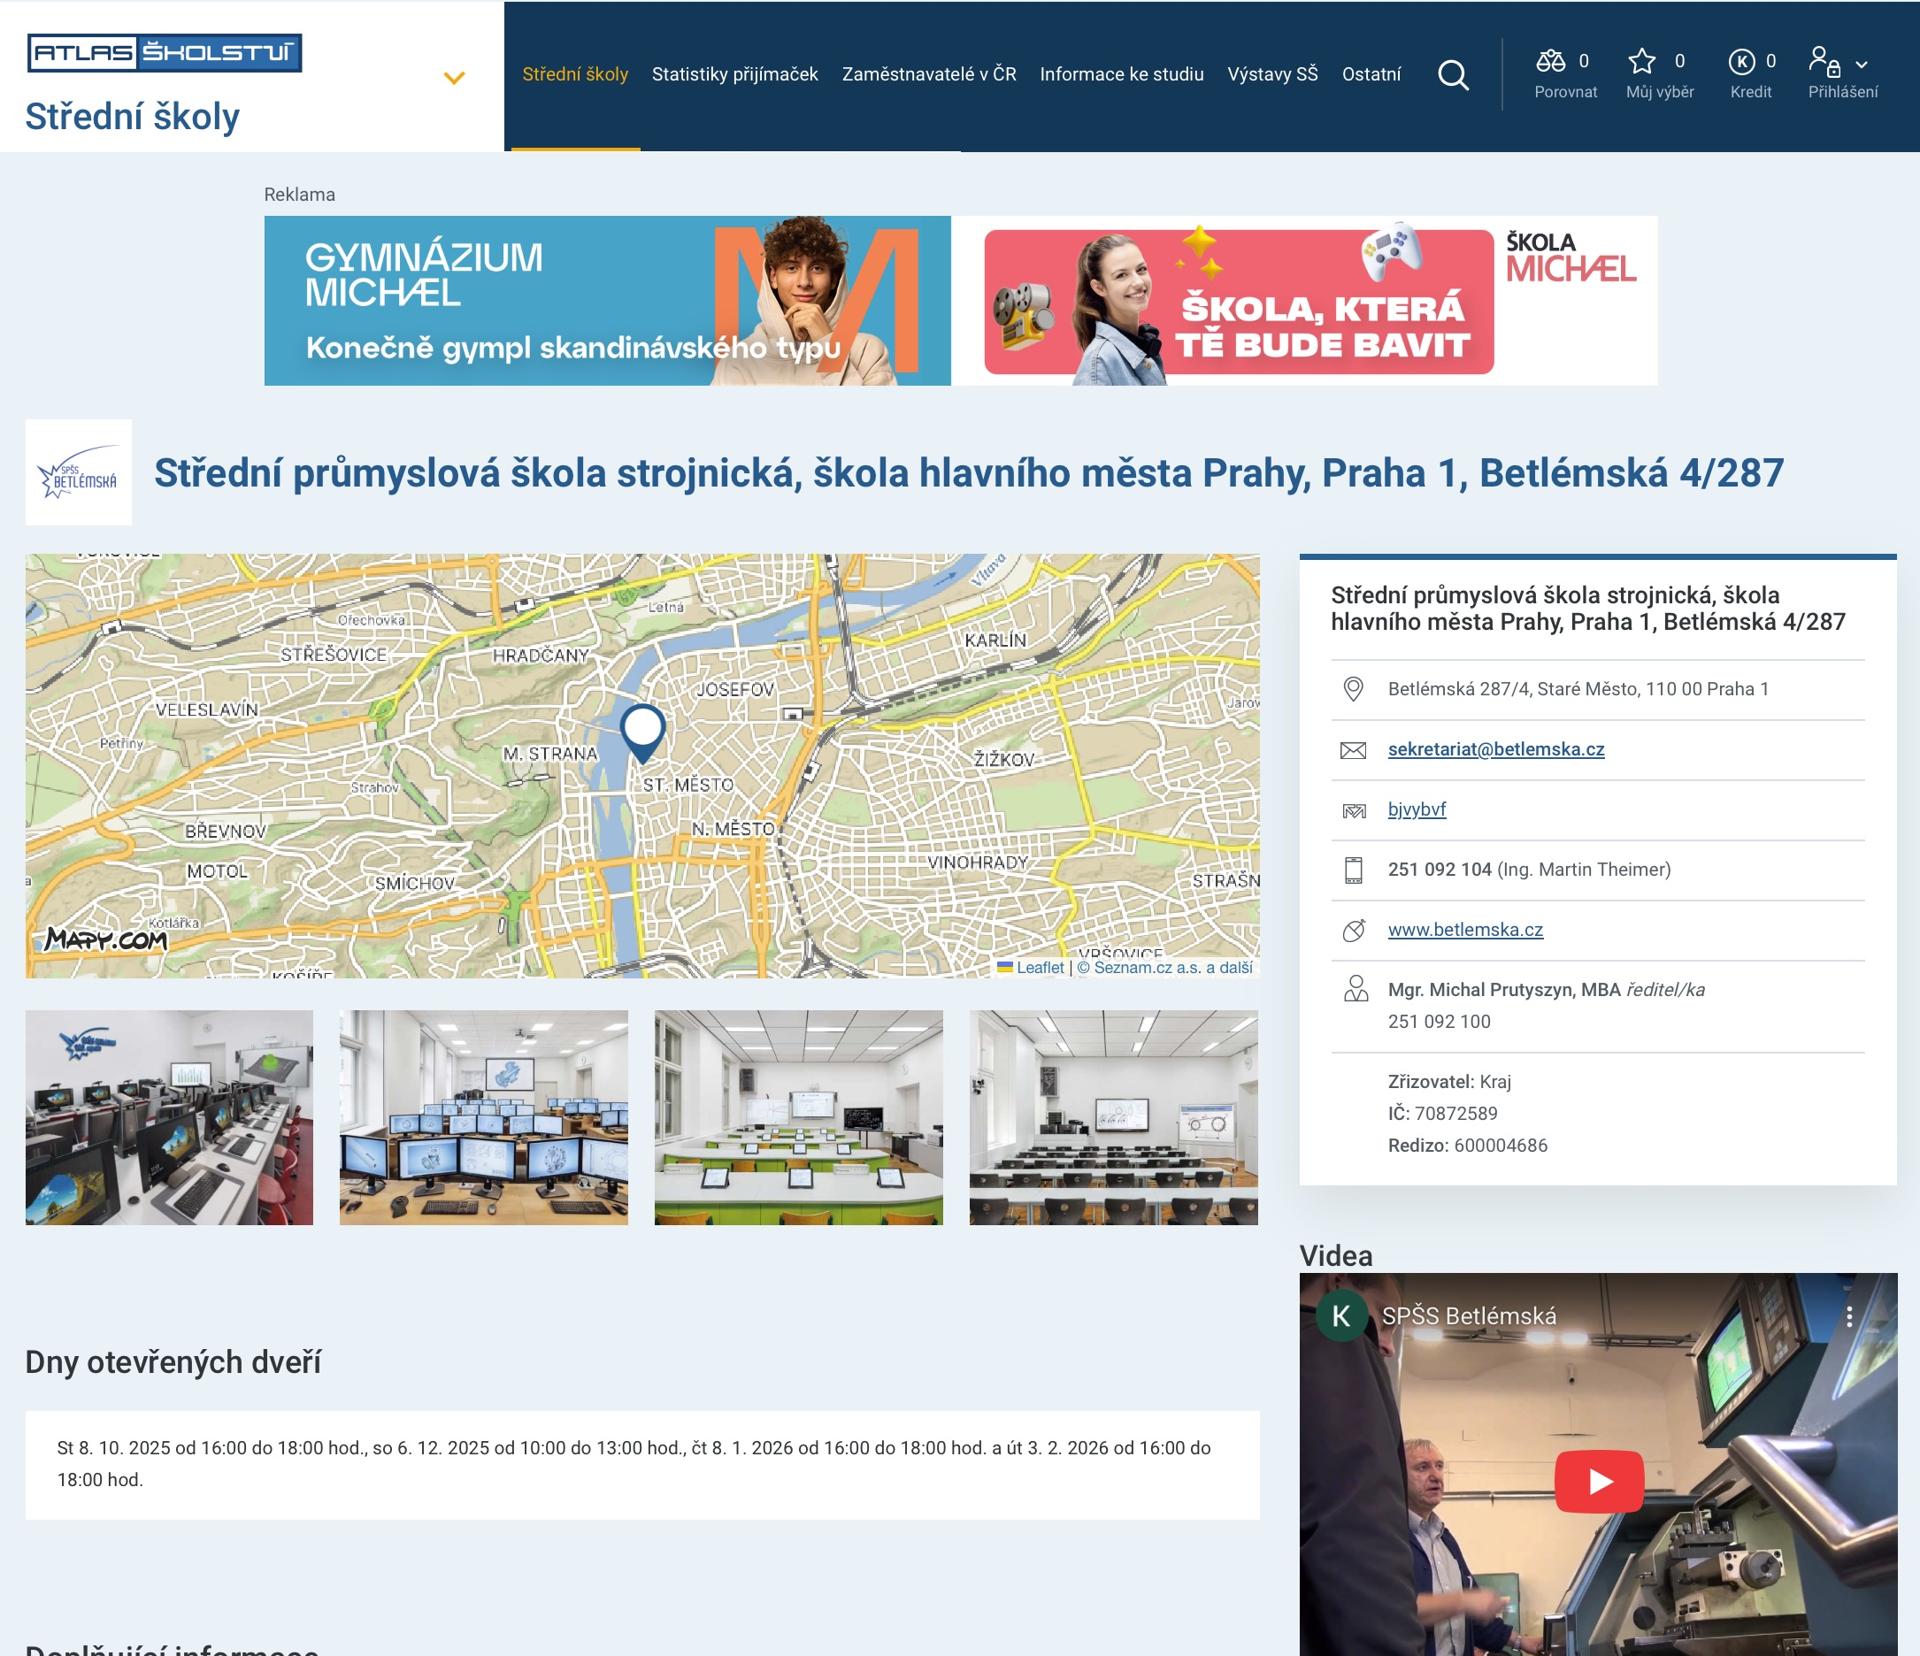Click the blue map location pin
The height and width of the screenshot is (1656, 1920).
click(x=642, y=729)
